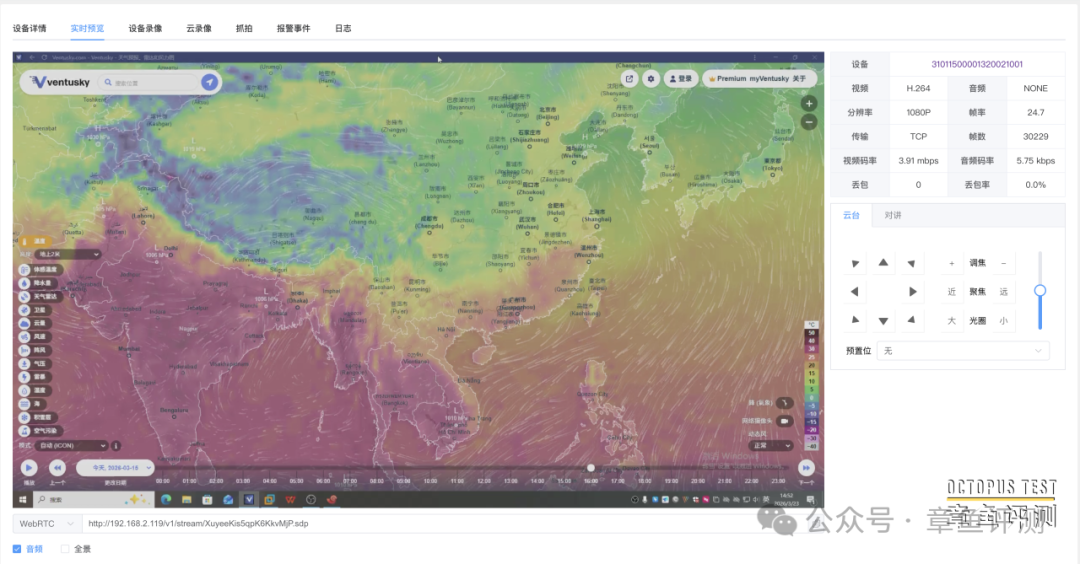1080x564 pixels.
Task: Zoom out the map with minus button
Action: [809, 122]
